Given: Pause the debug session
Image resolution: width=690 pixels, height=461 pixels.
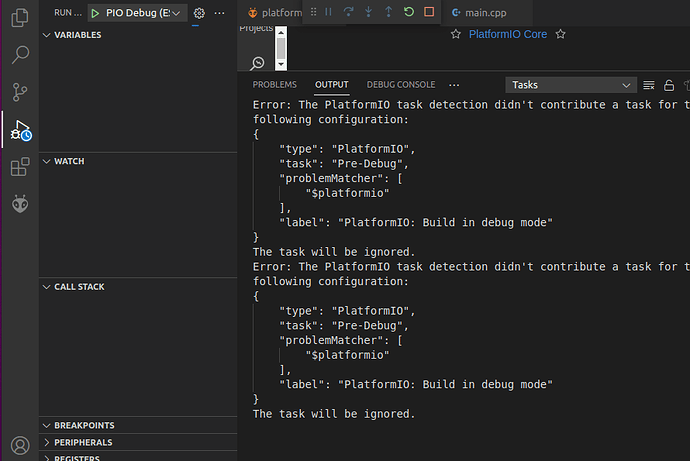Looking at the screenshot, I should [x=328, y=12].
